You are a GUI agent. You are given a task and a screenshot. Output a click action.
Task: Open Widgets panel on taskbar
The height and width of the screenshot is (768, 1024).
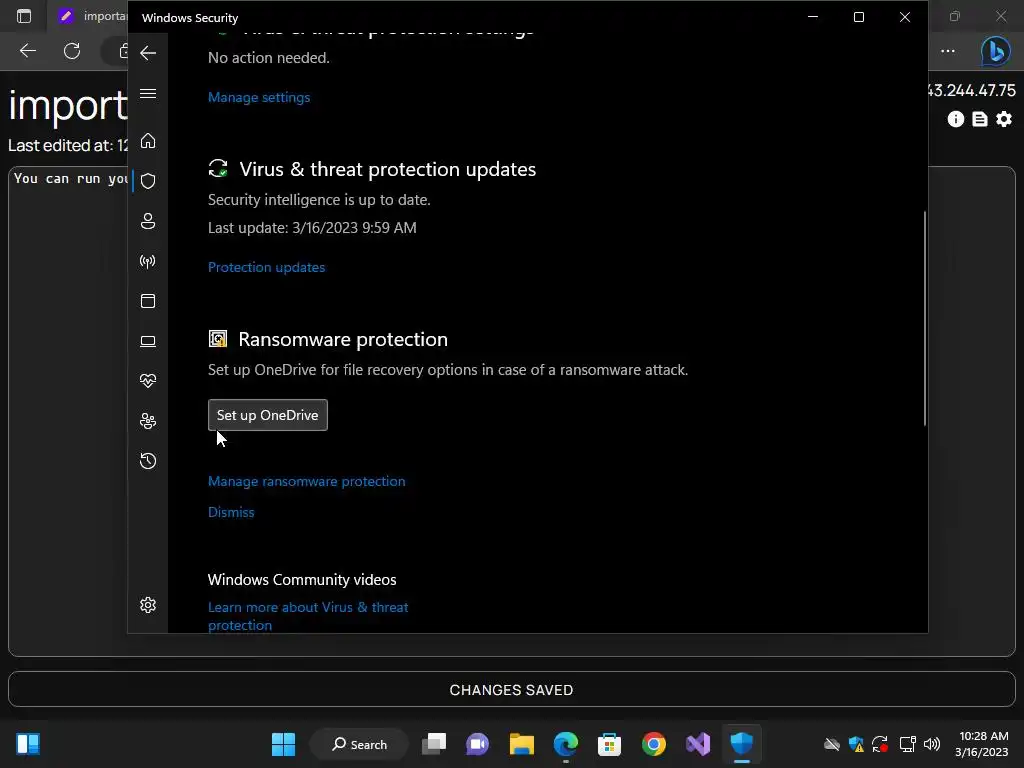pos(28,744)
